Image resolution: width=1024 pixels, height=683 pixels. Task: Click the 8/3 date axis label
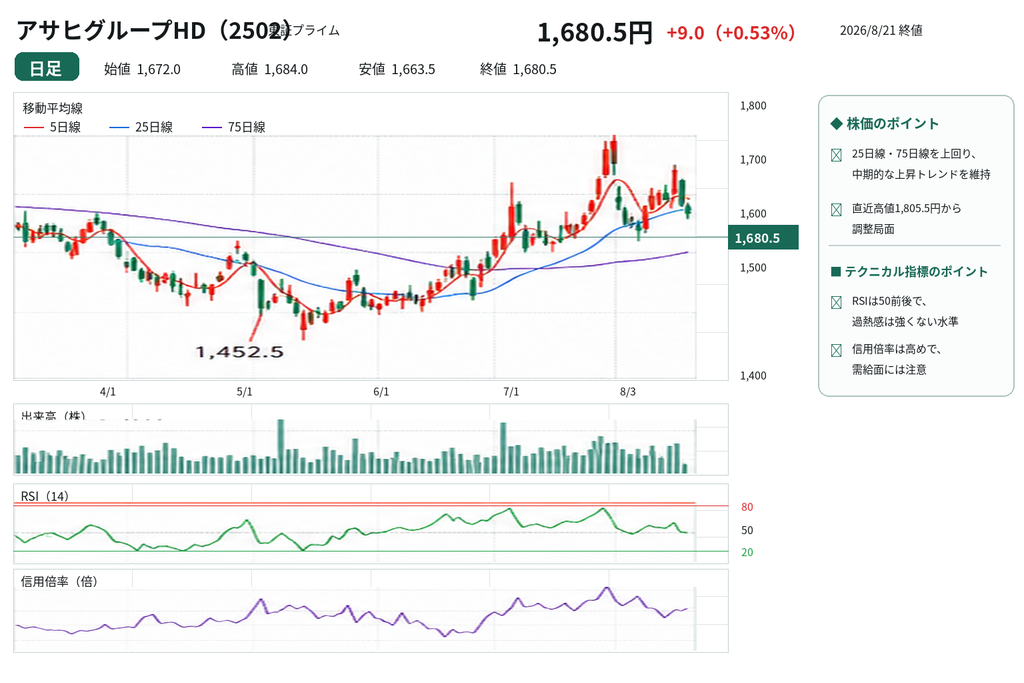(x=628, y=392)
